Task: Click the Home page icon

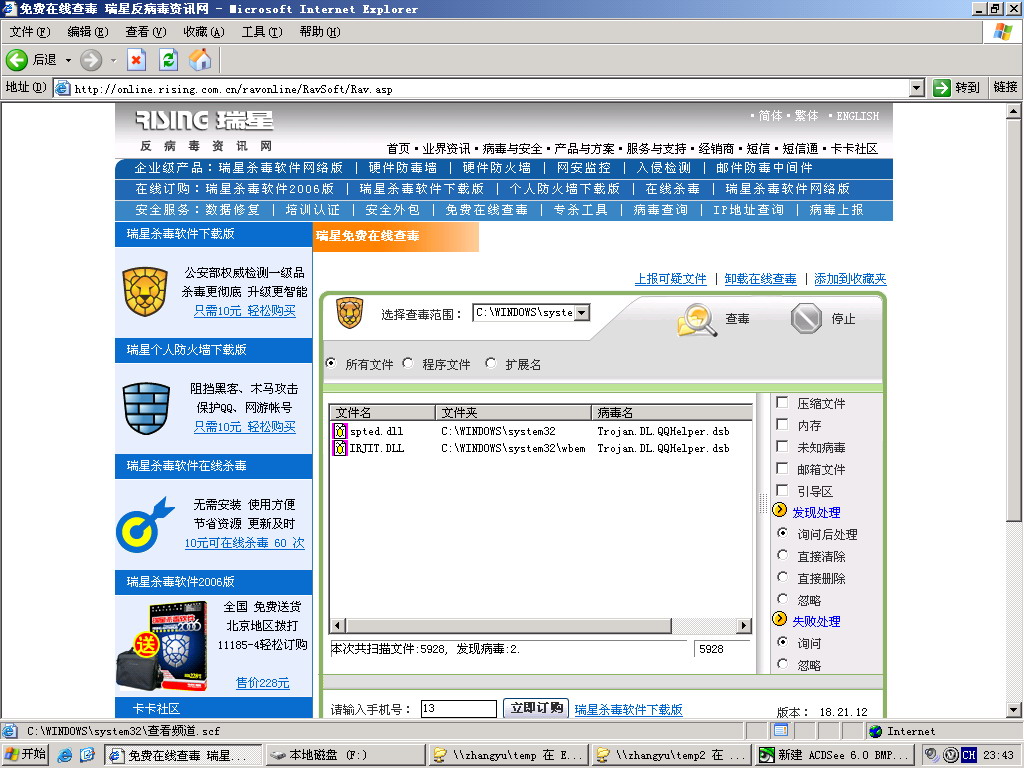Action: [x=200, y=60]
